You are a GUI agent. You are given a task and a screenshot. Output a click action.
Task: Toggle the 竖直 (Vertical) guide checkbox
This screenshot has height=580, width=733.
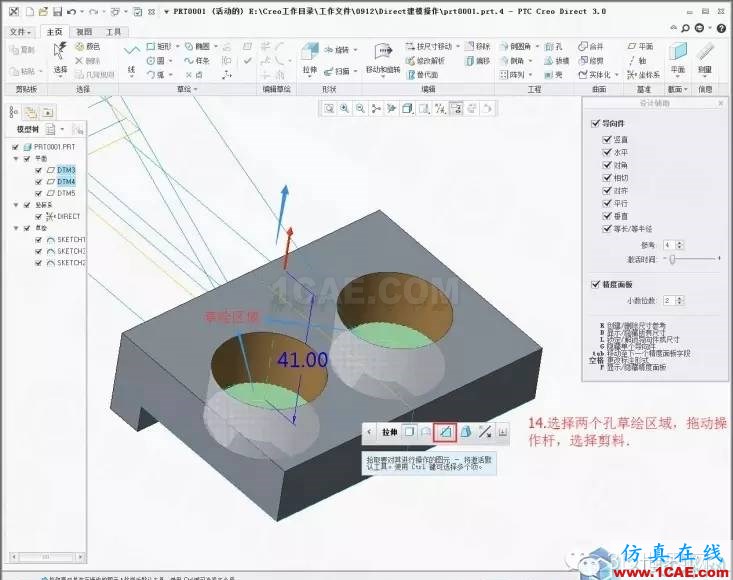coord(607,139)
